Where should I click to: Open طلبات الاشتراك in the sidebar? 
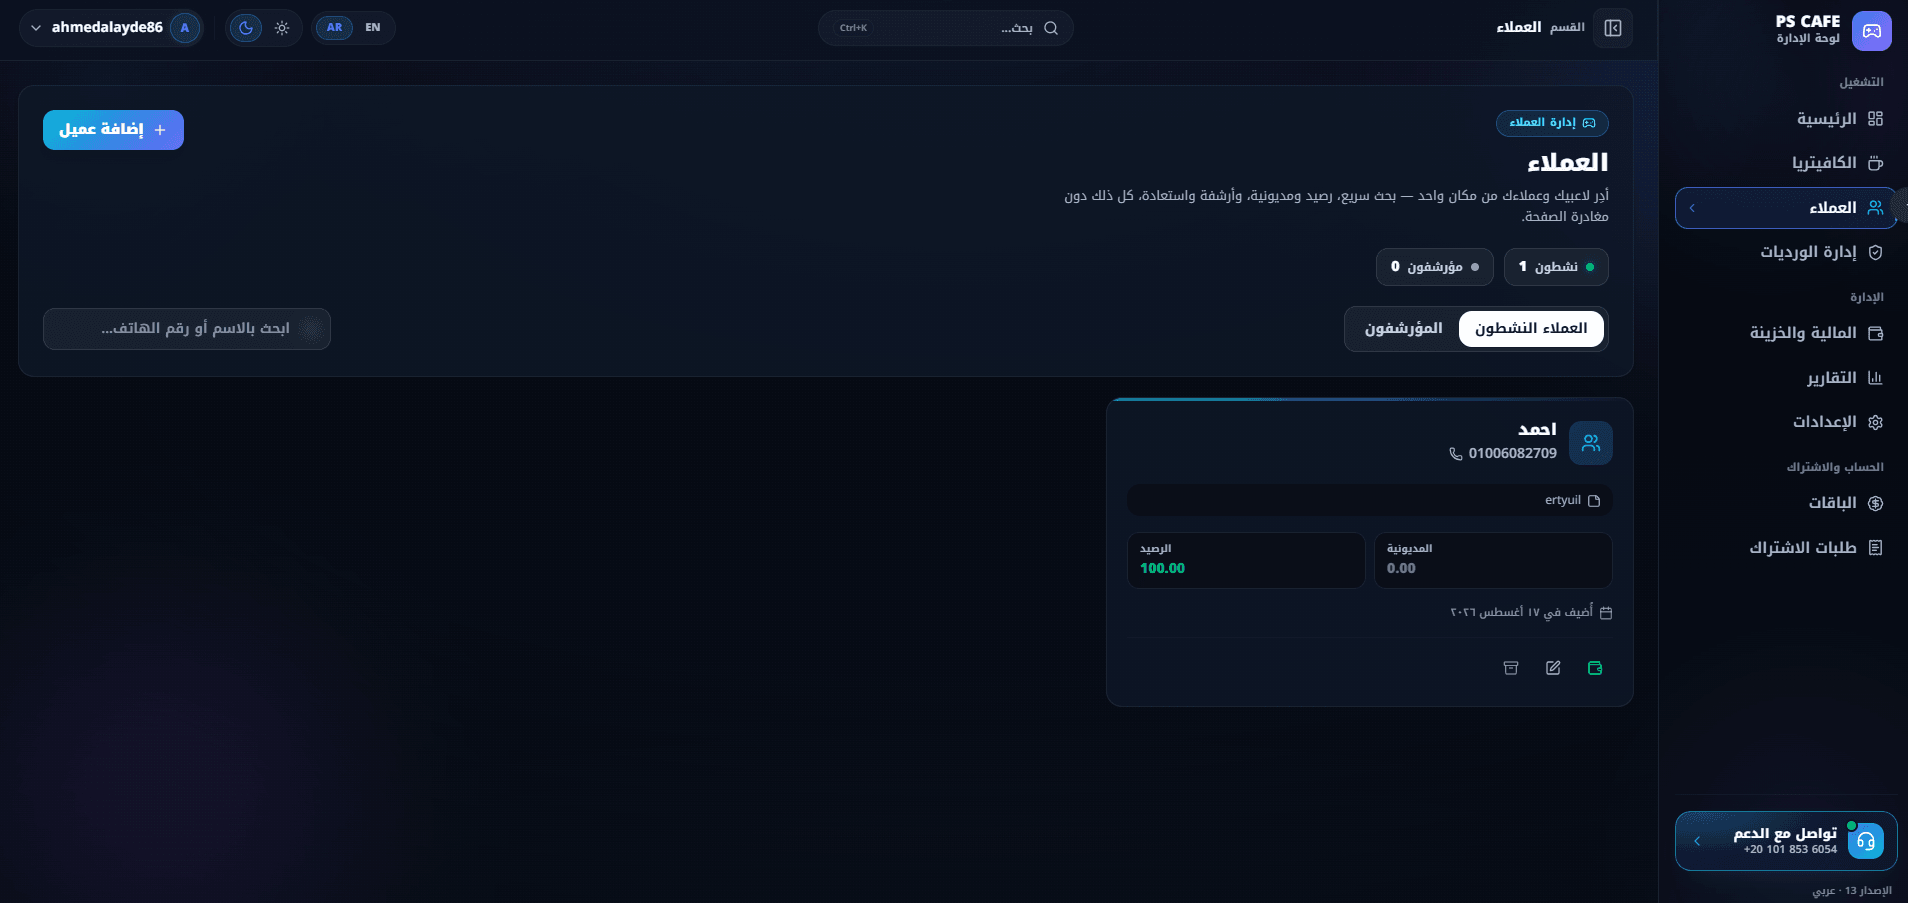pyautogui.click(x=1786, y=548)
